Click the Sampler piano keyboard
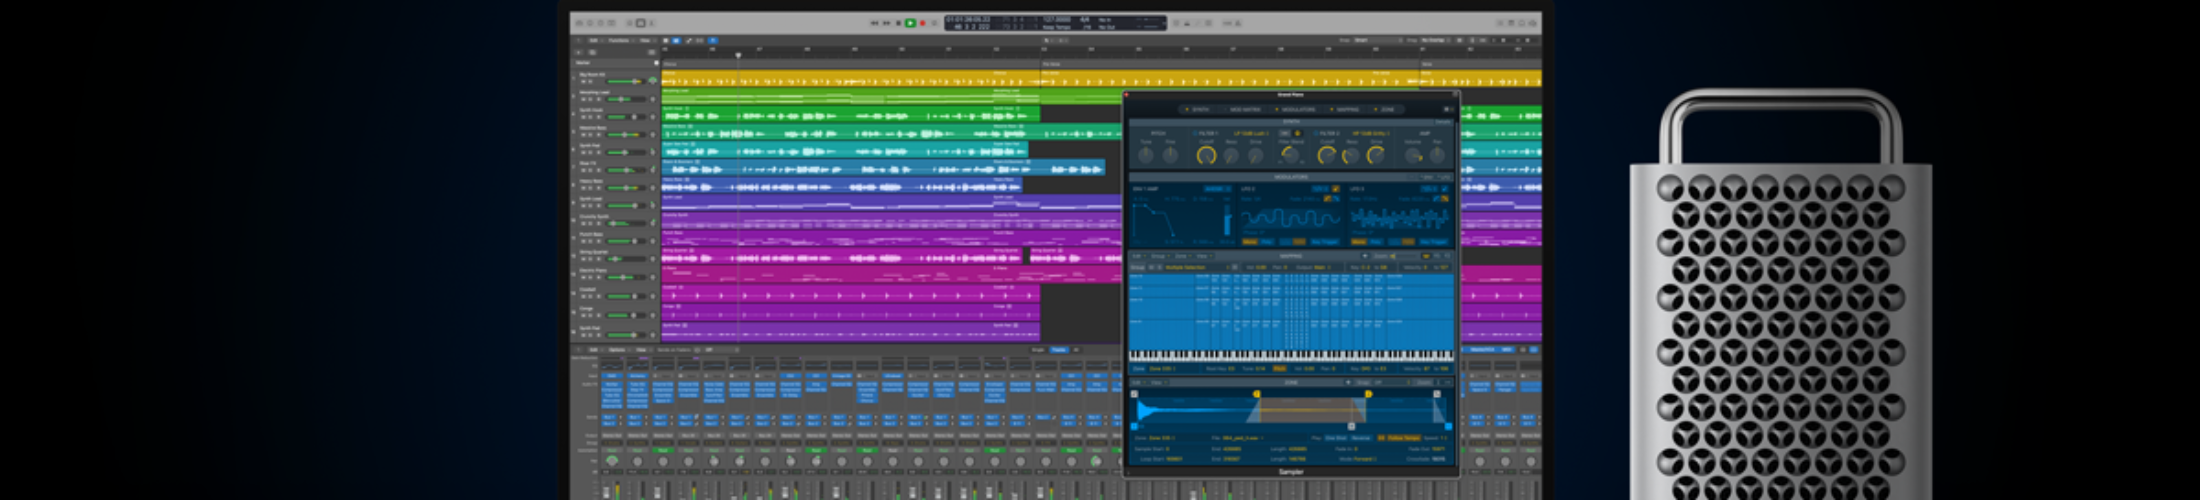The image size is (2200, 500). [x=1291, y=356]
